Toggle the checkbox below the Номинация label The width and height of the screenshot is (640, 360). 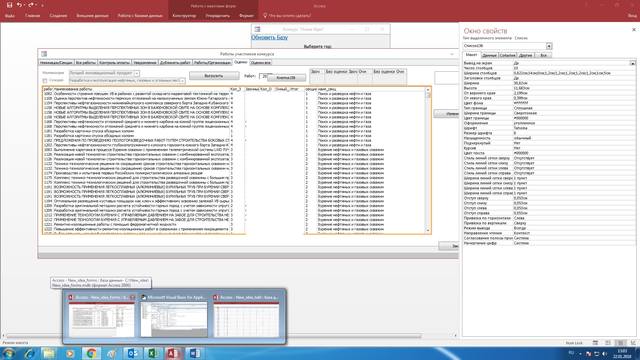(45, 81)
